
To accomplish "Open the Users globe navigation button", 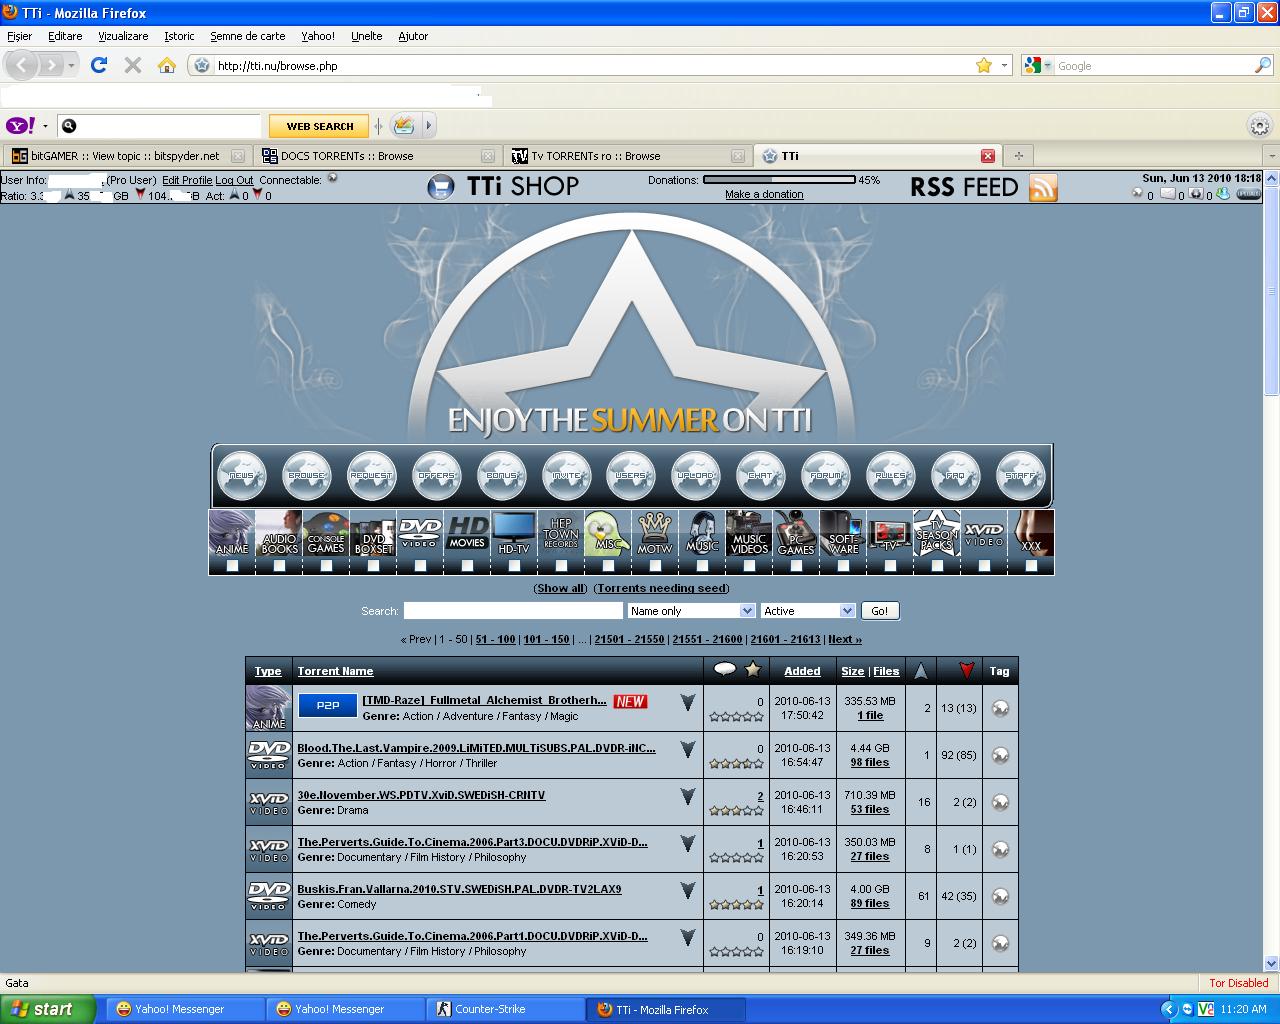I will point(631,476).
